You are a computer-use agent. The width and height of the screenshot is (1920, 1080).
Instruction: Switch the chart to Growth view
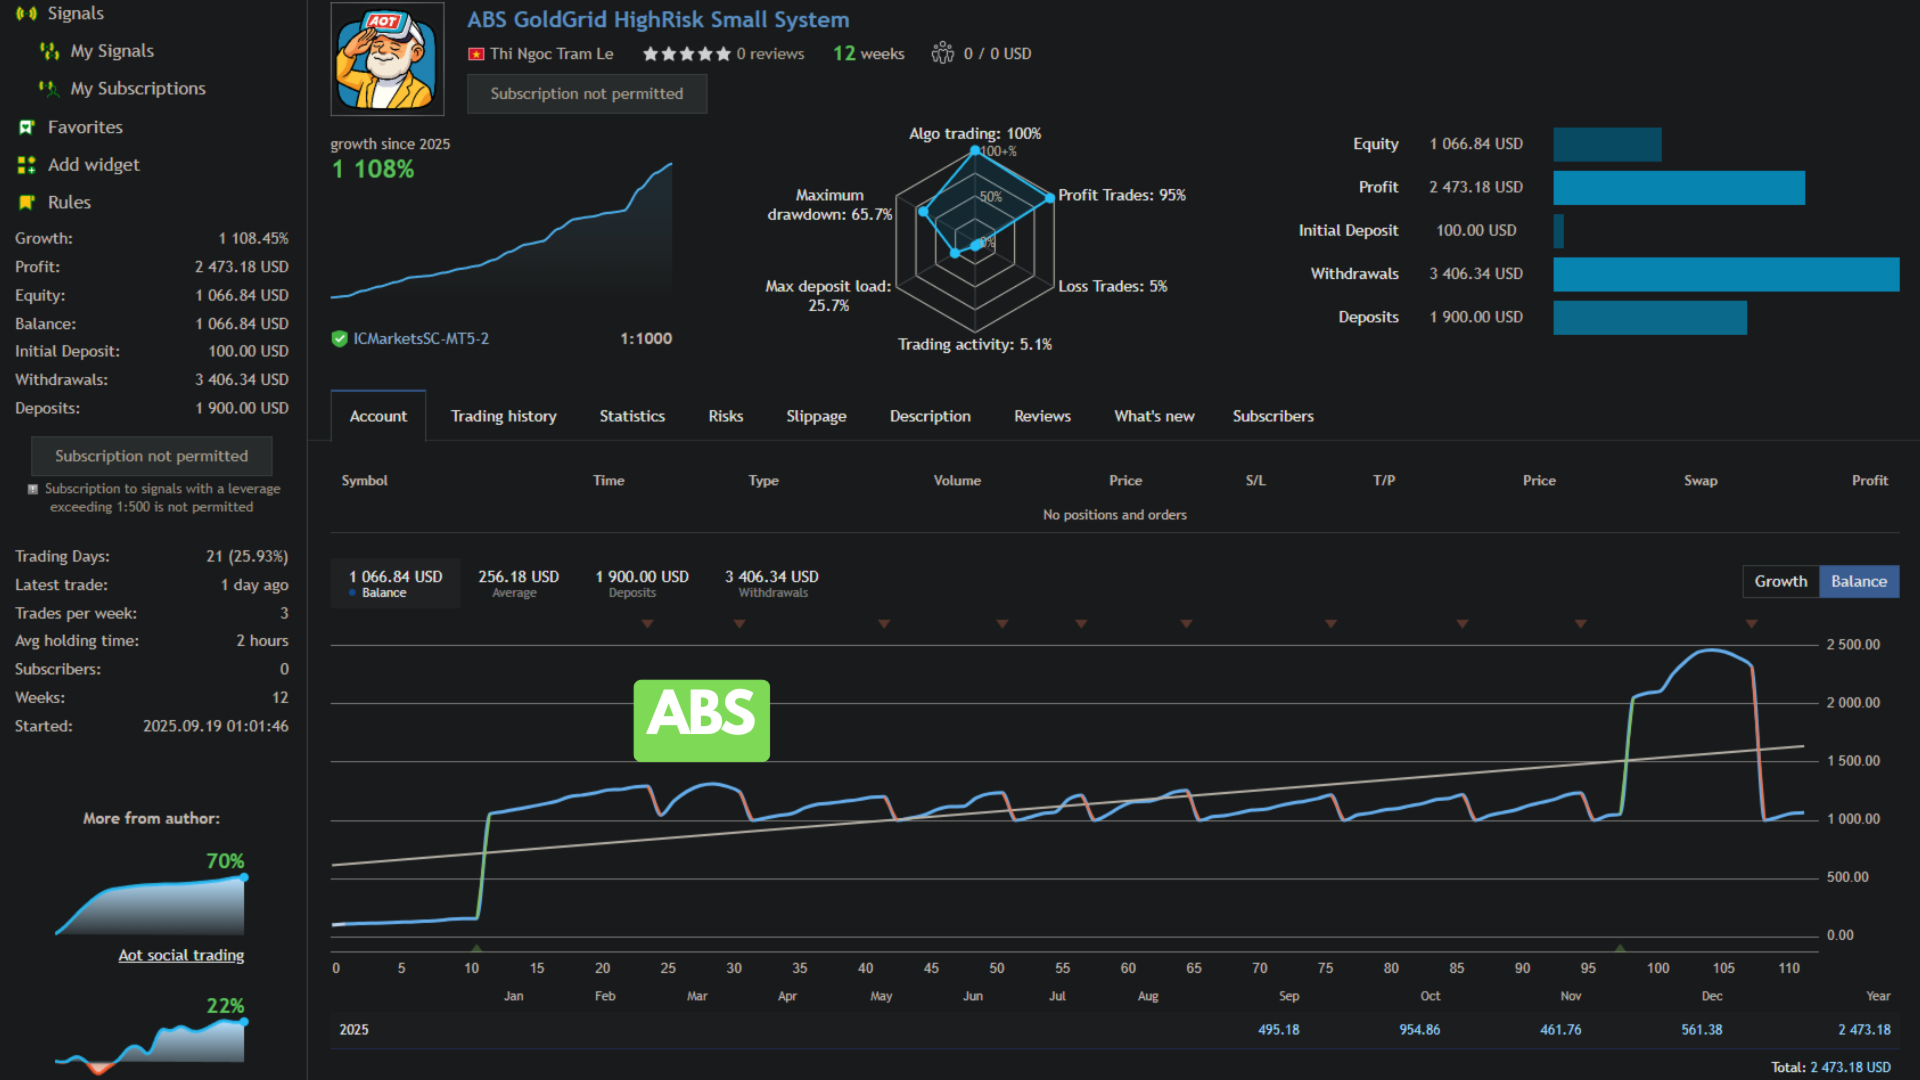1780,581
